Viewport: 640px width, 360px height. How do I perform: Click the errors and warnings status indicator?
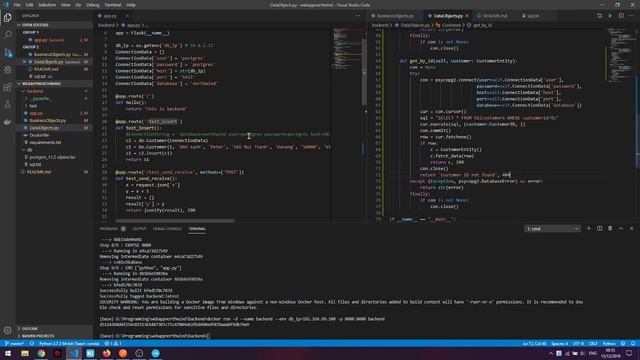tap(113, 344)
